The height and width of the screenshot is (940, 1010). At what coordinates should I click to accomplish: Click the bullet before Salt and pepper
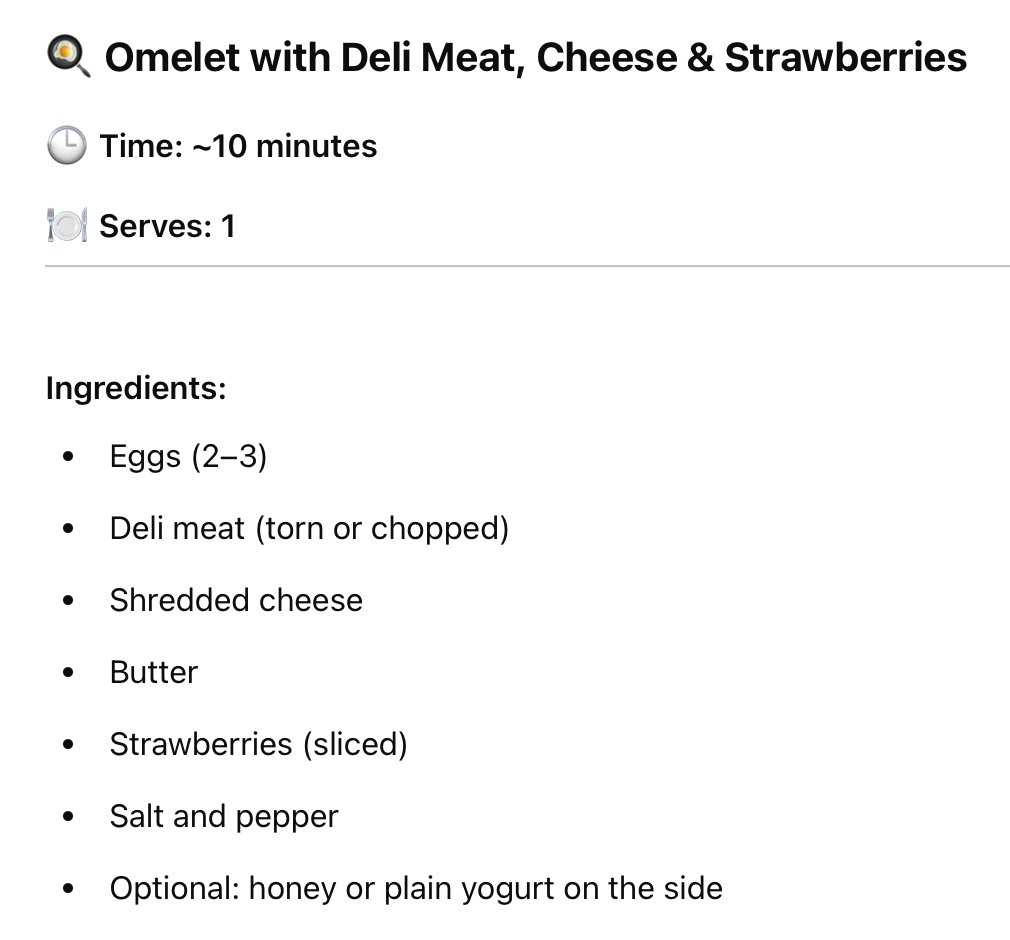pyautogui.click(x=68, y=816)
